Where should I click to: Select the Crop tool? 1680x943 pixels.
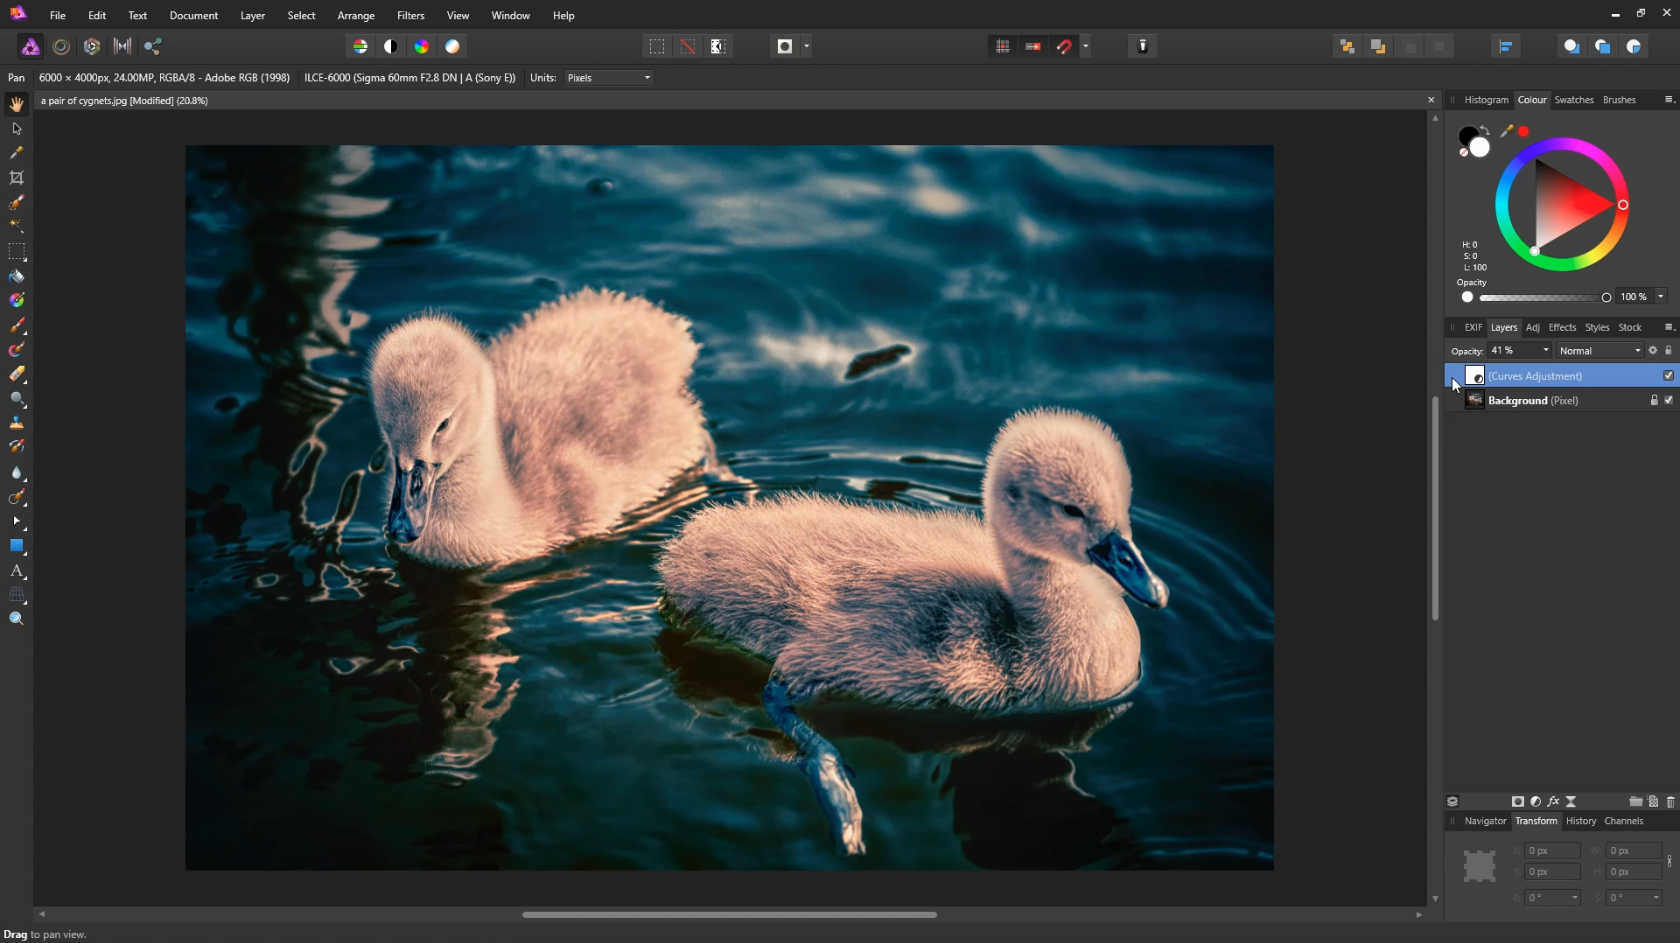point(16,178)
